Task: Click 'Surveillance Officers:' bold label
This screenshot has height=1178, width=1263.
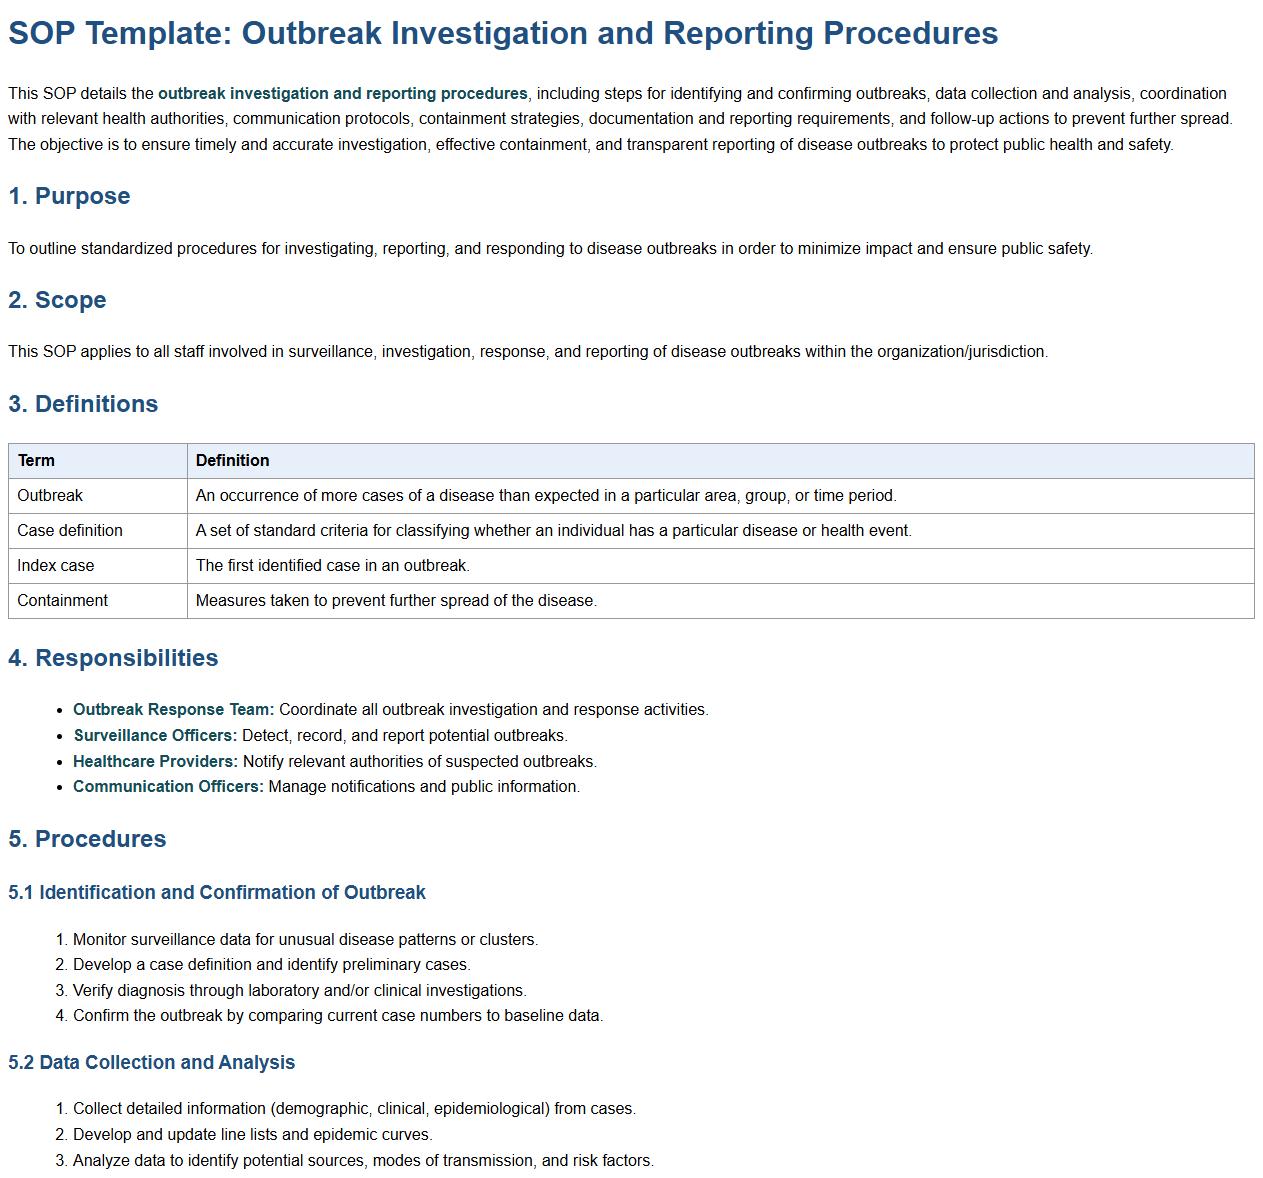Action: (155, 735)
